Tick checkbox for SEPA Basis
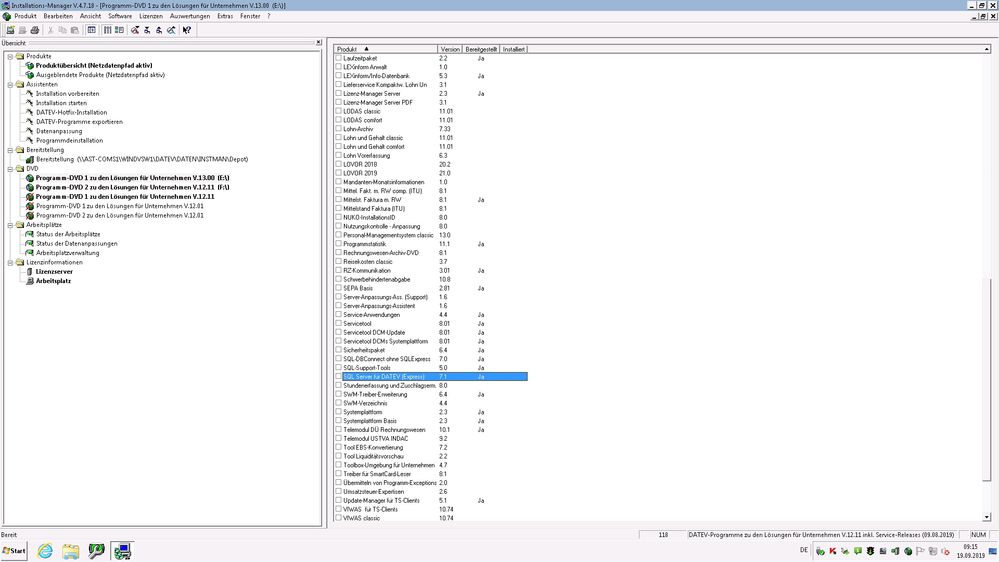Viewport: 999px width, 562px height. [338, 288]
